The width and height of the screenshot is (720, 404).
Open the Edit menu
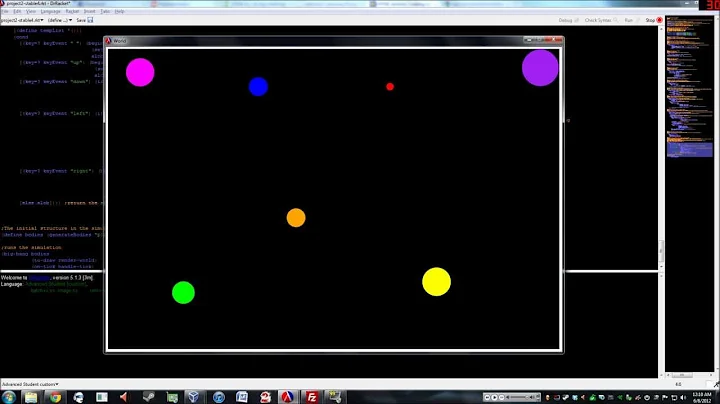pyautogui.click(x=17, y=11)
